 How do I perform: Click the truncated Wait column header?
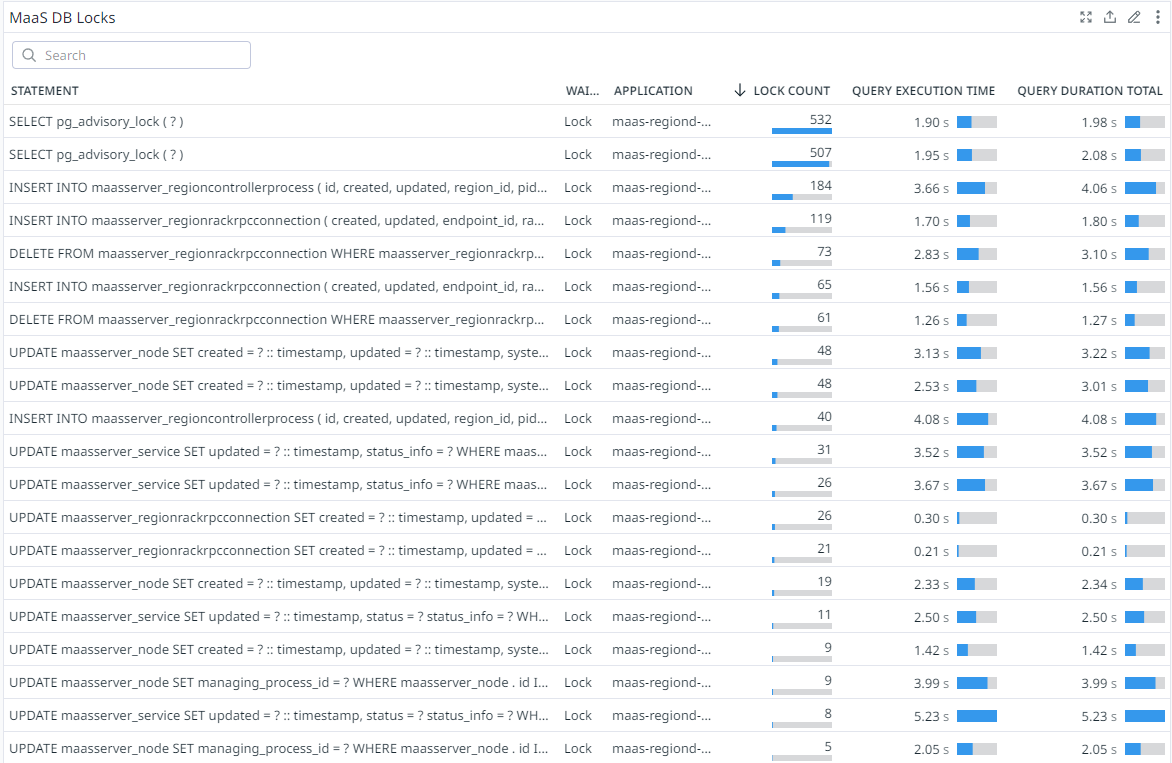tap(582, 91)
